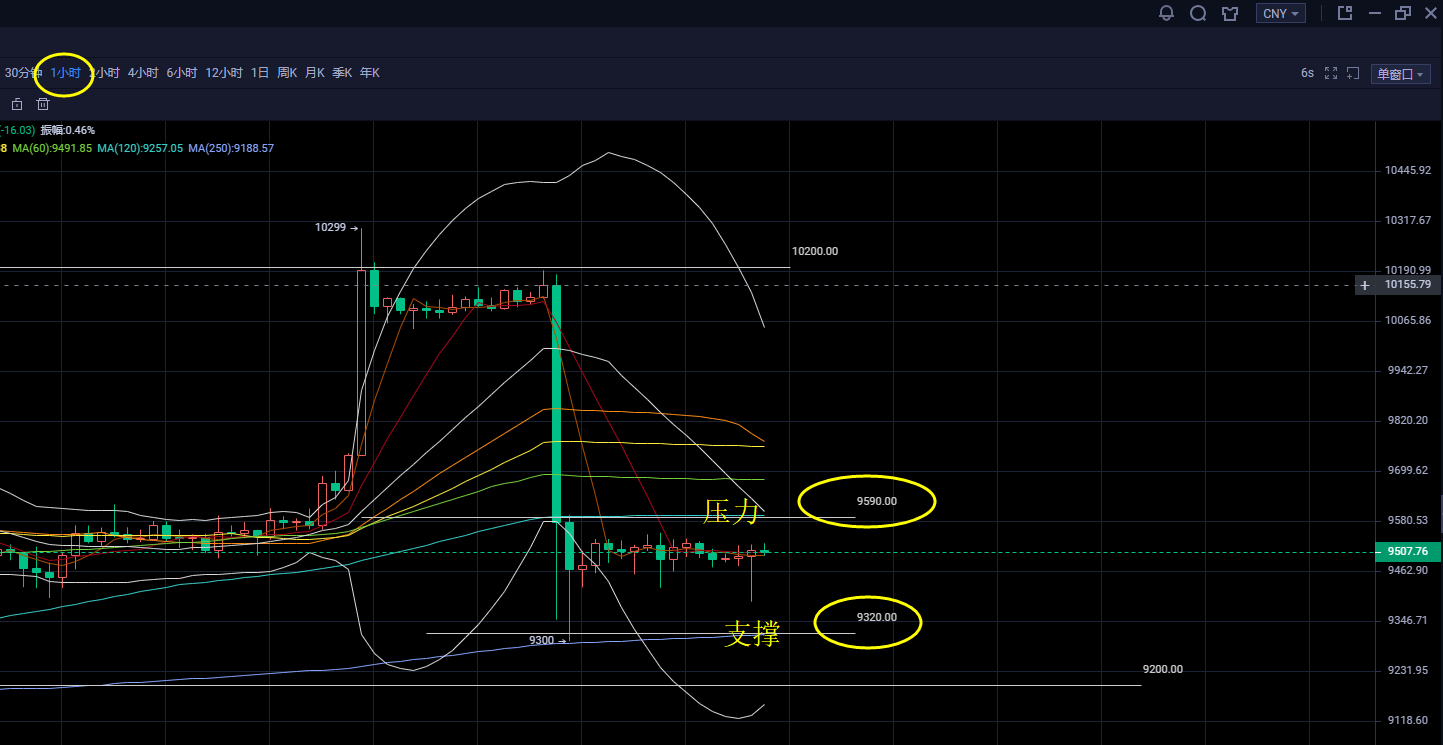
Task: Click the 10317.67 price axis label
Action: click(1409, 220)
